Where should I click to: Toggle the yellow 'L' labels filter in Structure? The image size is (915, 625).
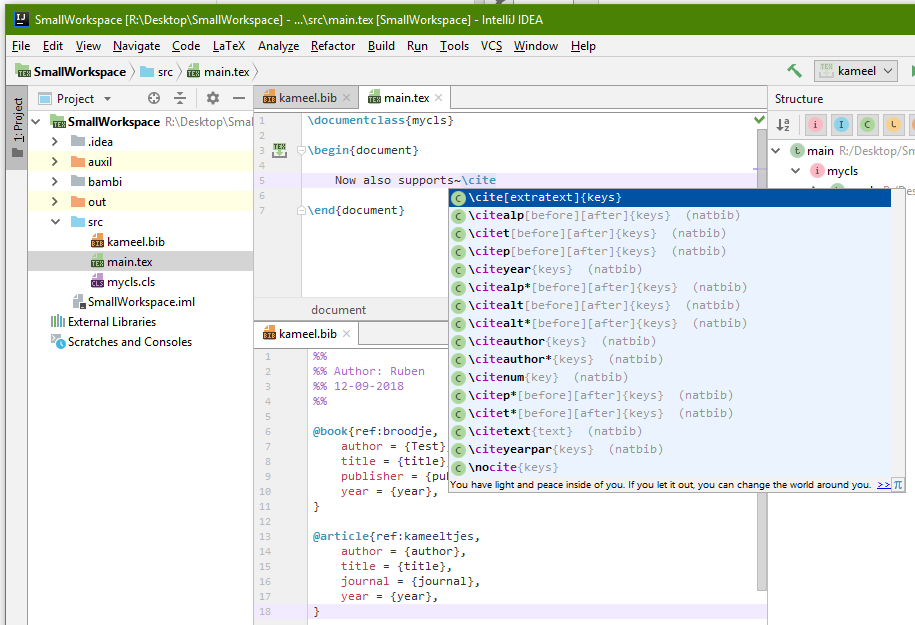pos(893,124)
